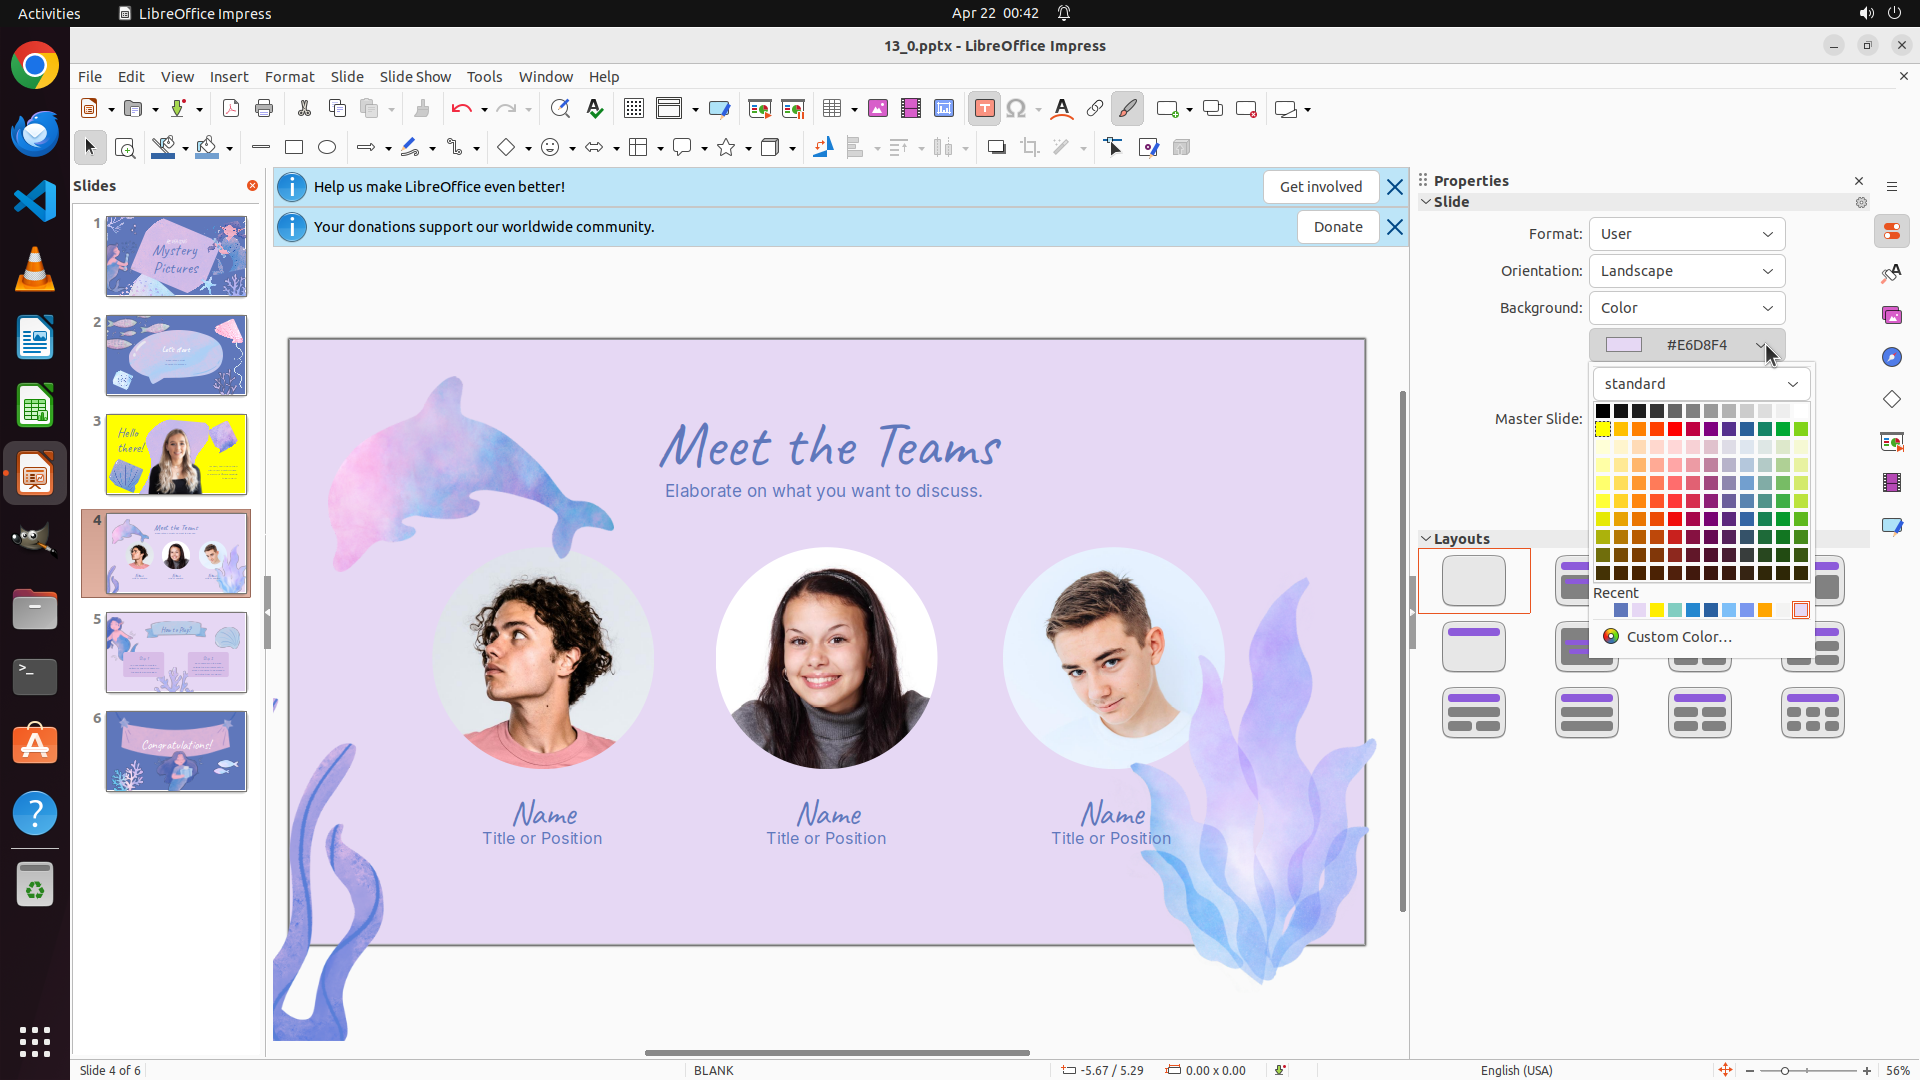
Task: Expand the standard palette dropdown
Action: [1700, 384]
